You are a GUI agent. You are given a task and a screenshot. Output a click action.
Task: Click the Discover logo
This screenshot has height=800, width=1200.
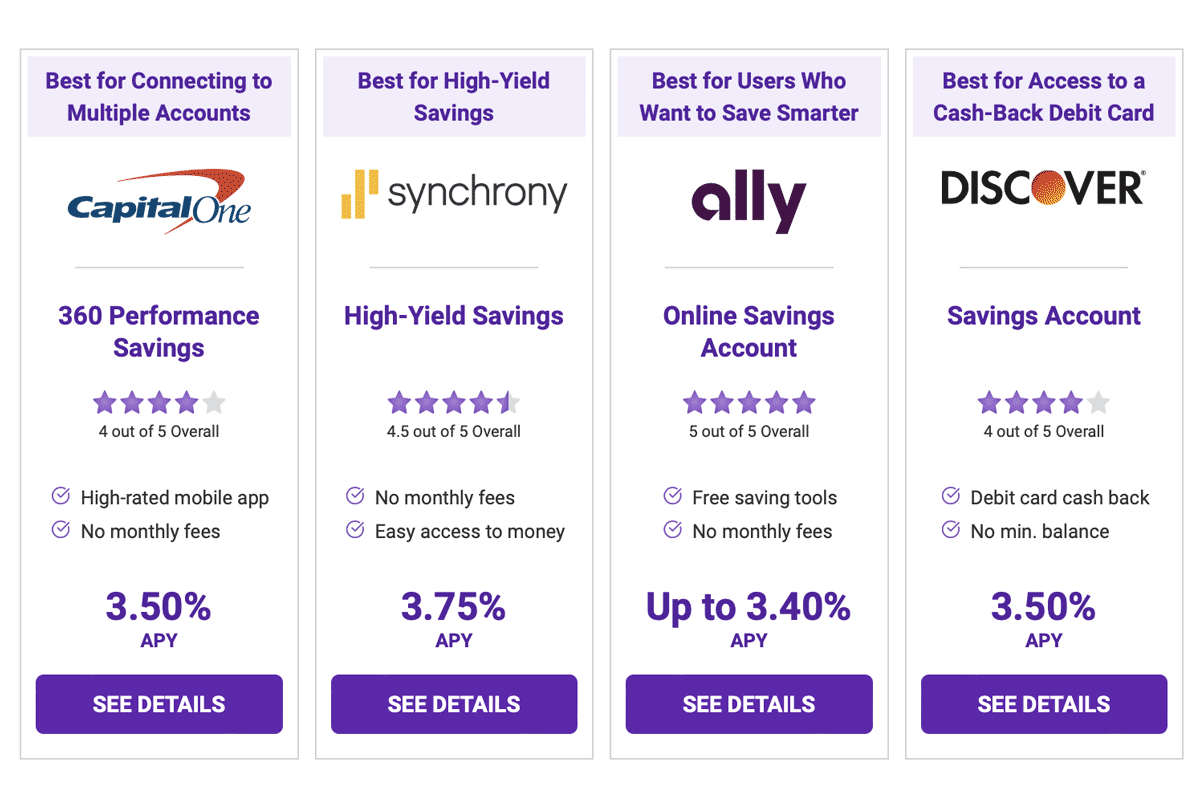pos(1043,188)
